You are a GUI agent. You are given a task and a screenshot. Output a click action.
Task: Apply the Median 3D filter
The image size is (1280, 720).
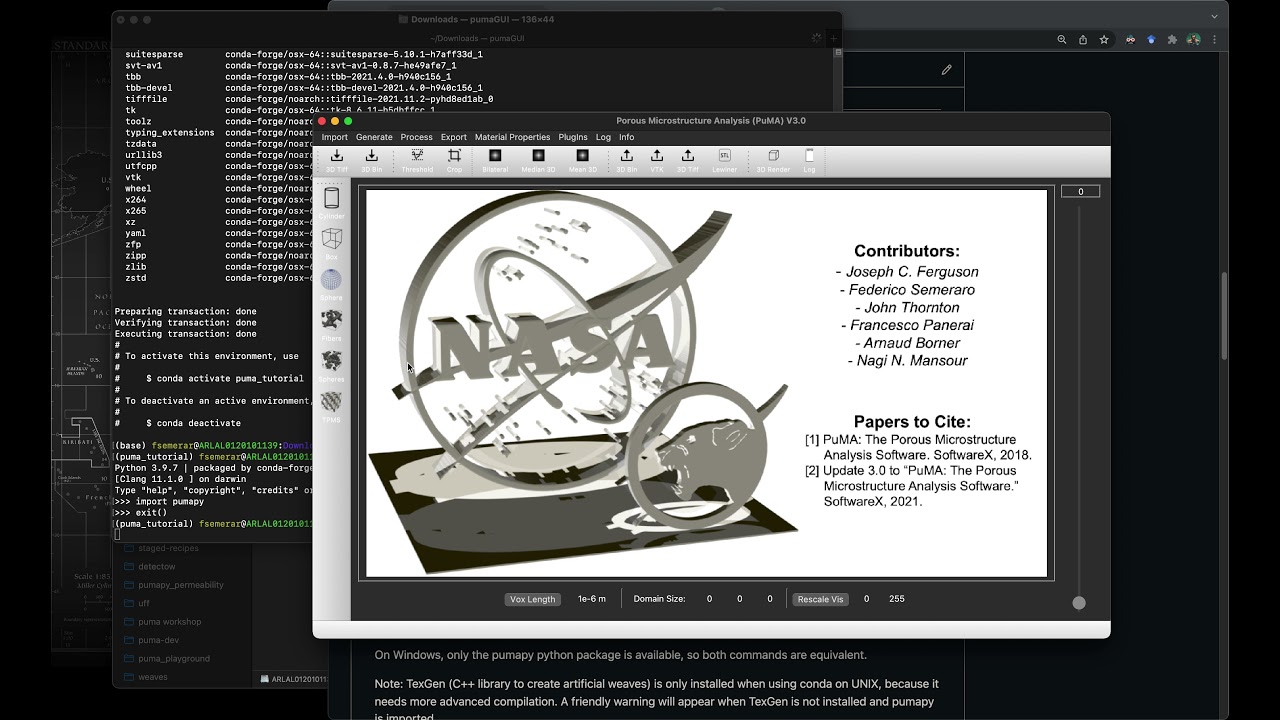pos(538,160)
